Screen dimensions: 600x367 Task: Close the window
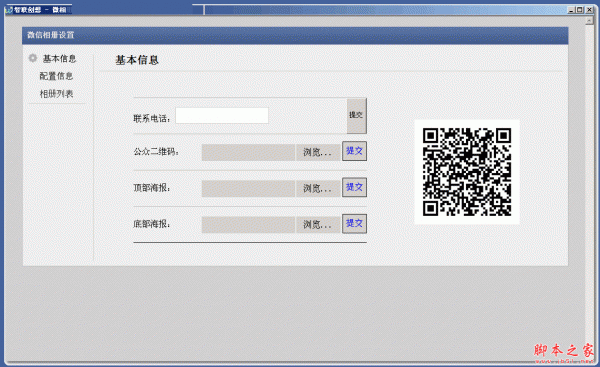589,10
